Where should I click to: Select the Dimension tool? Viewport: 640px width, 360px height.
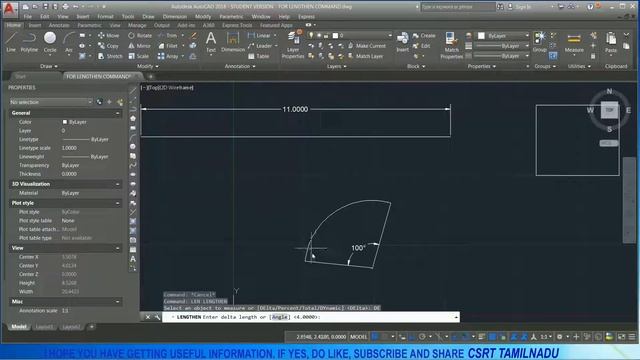pyautogui.click(x=233, y=42)
